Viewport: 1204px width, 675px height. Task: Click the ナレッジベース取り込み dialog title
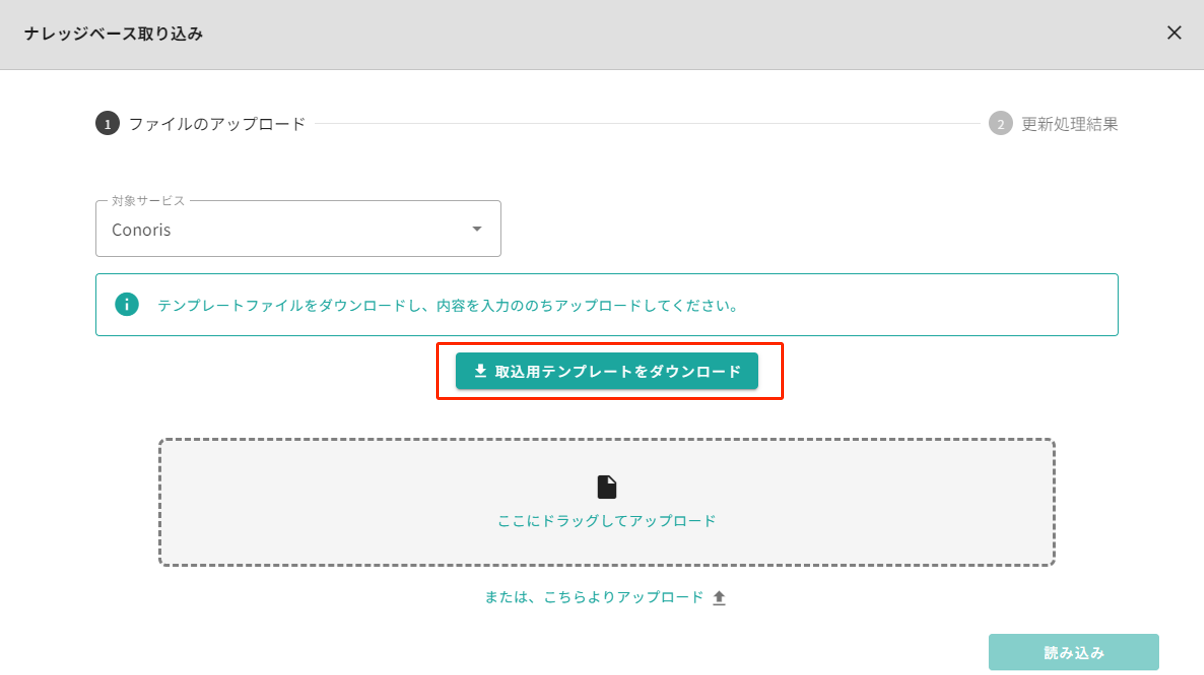pyautogui.click(x=111, y=32)
